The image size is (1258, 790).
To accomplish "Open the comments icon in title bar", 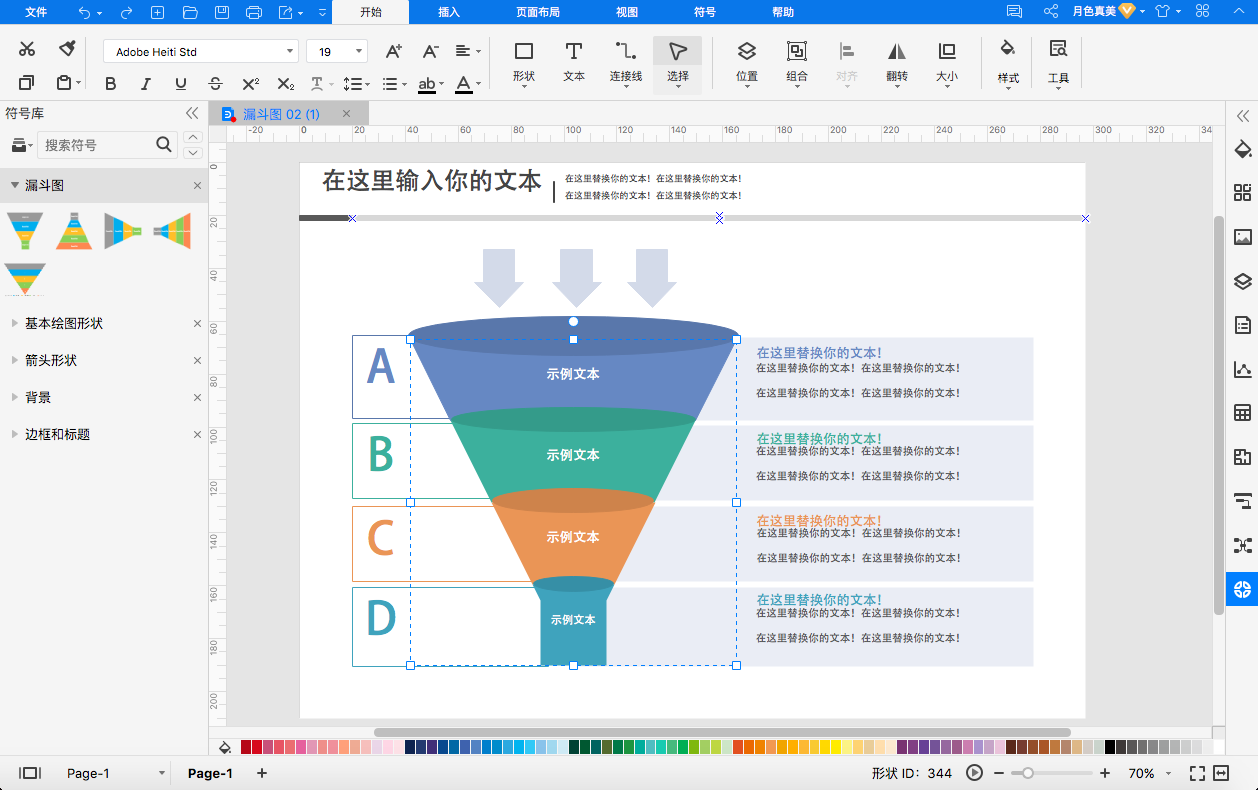I will (1015, 12).
